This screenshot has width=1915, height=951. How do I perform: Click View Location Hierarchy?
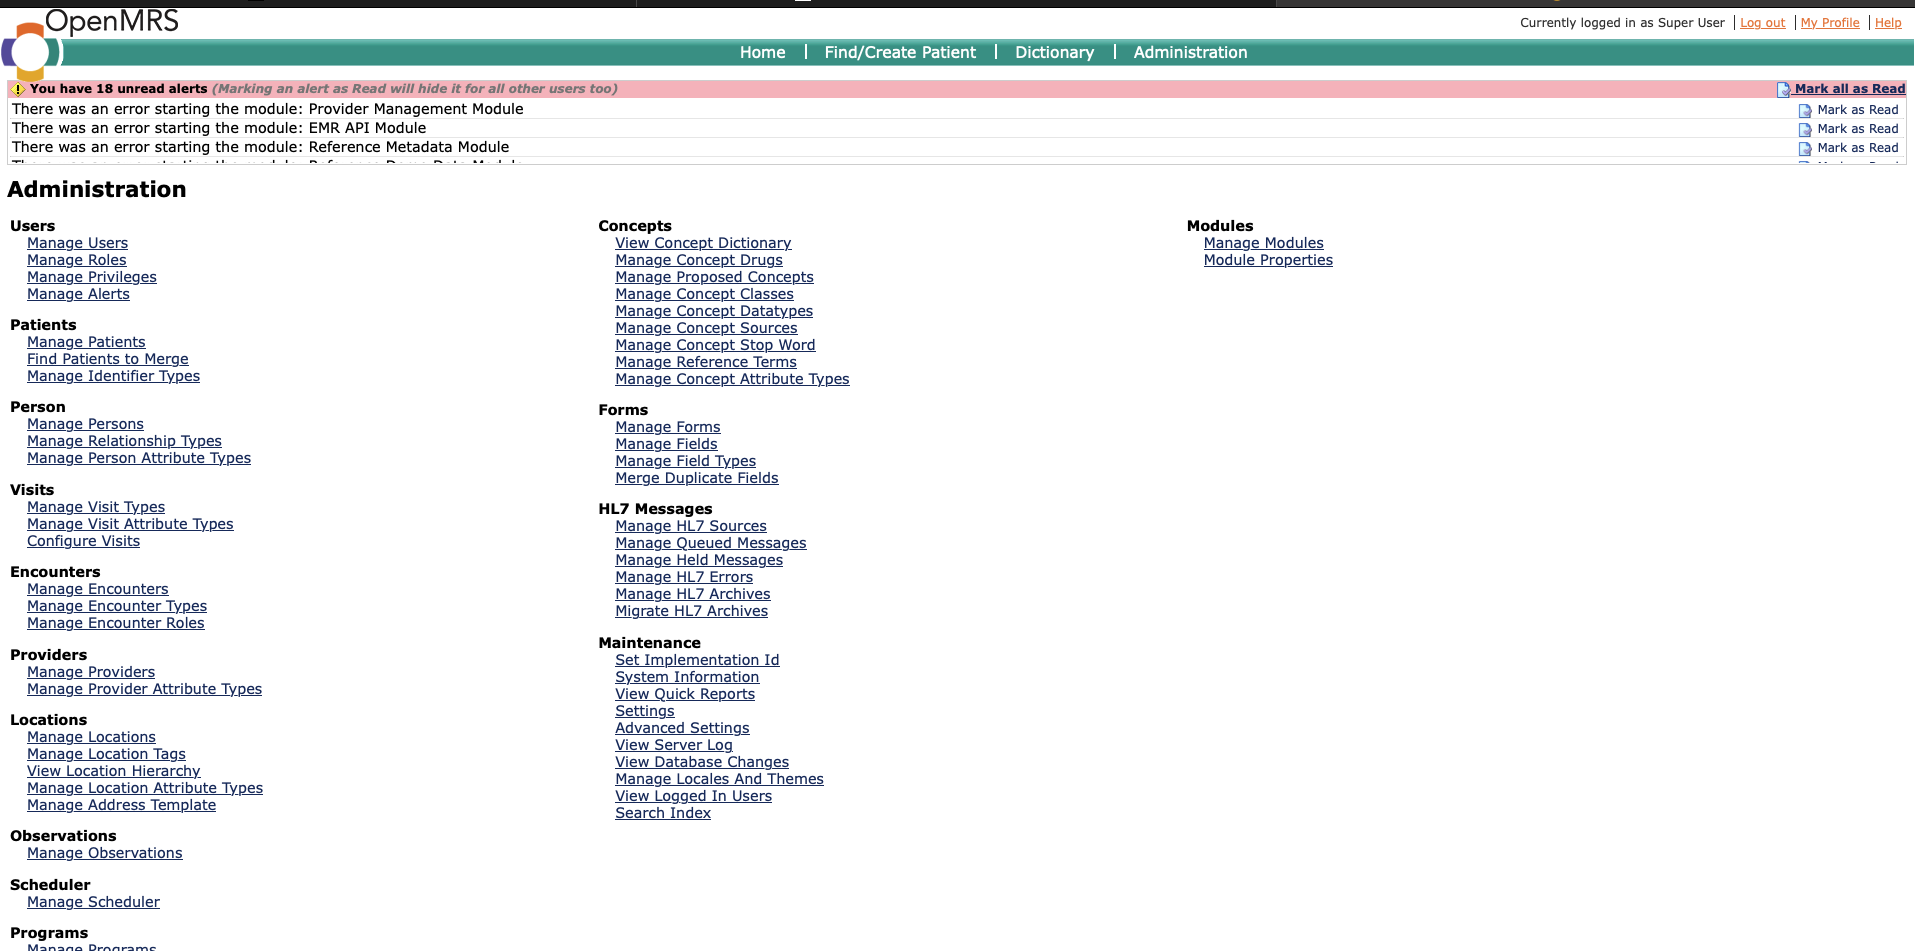(113, 771)
